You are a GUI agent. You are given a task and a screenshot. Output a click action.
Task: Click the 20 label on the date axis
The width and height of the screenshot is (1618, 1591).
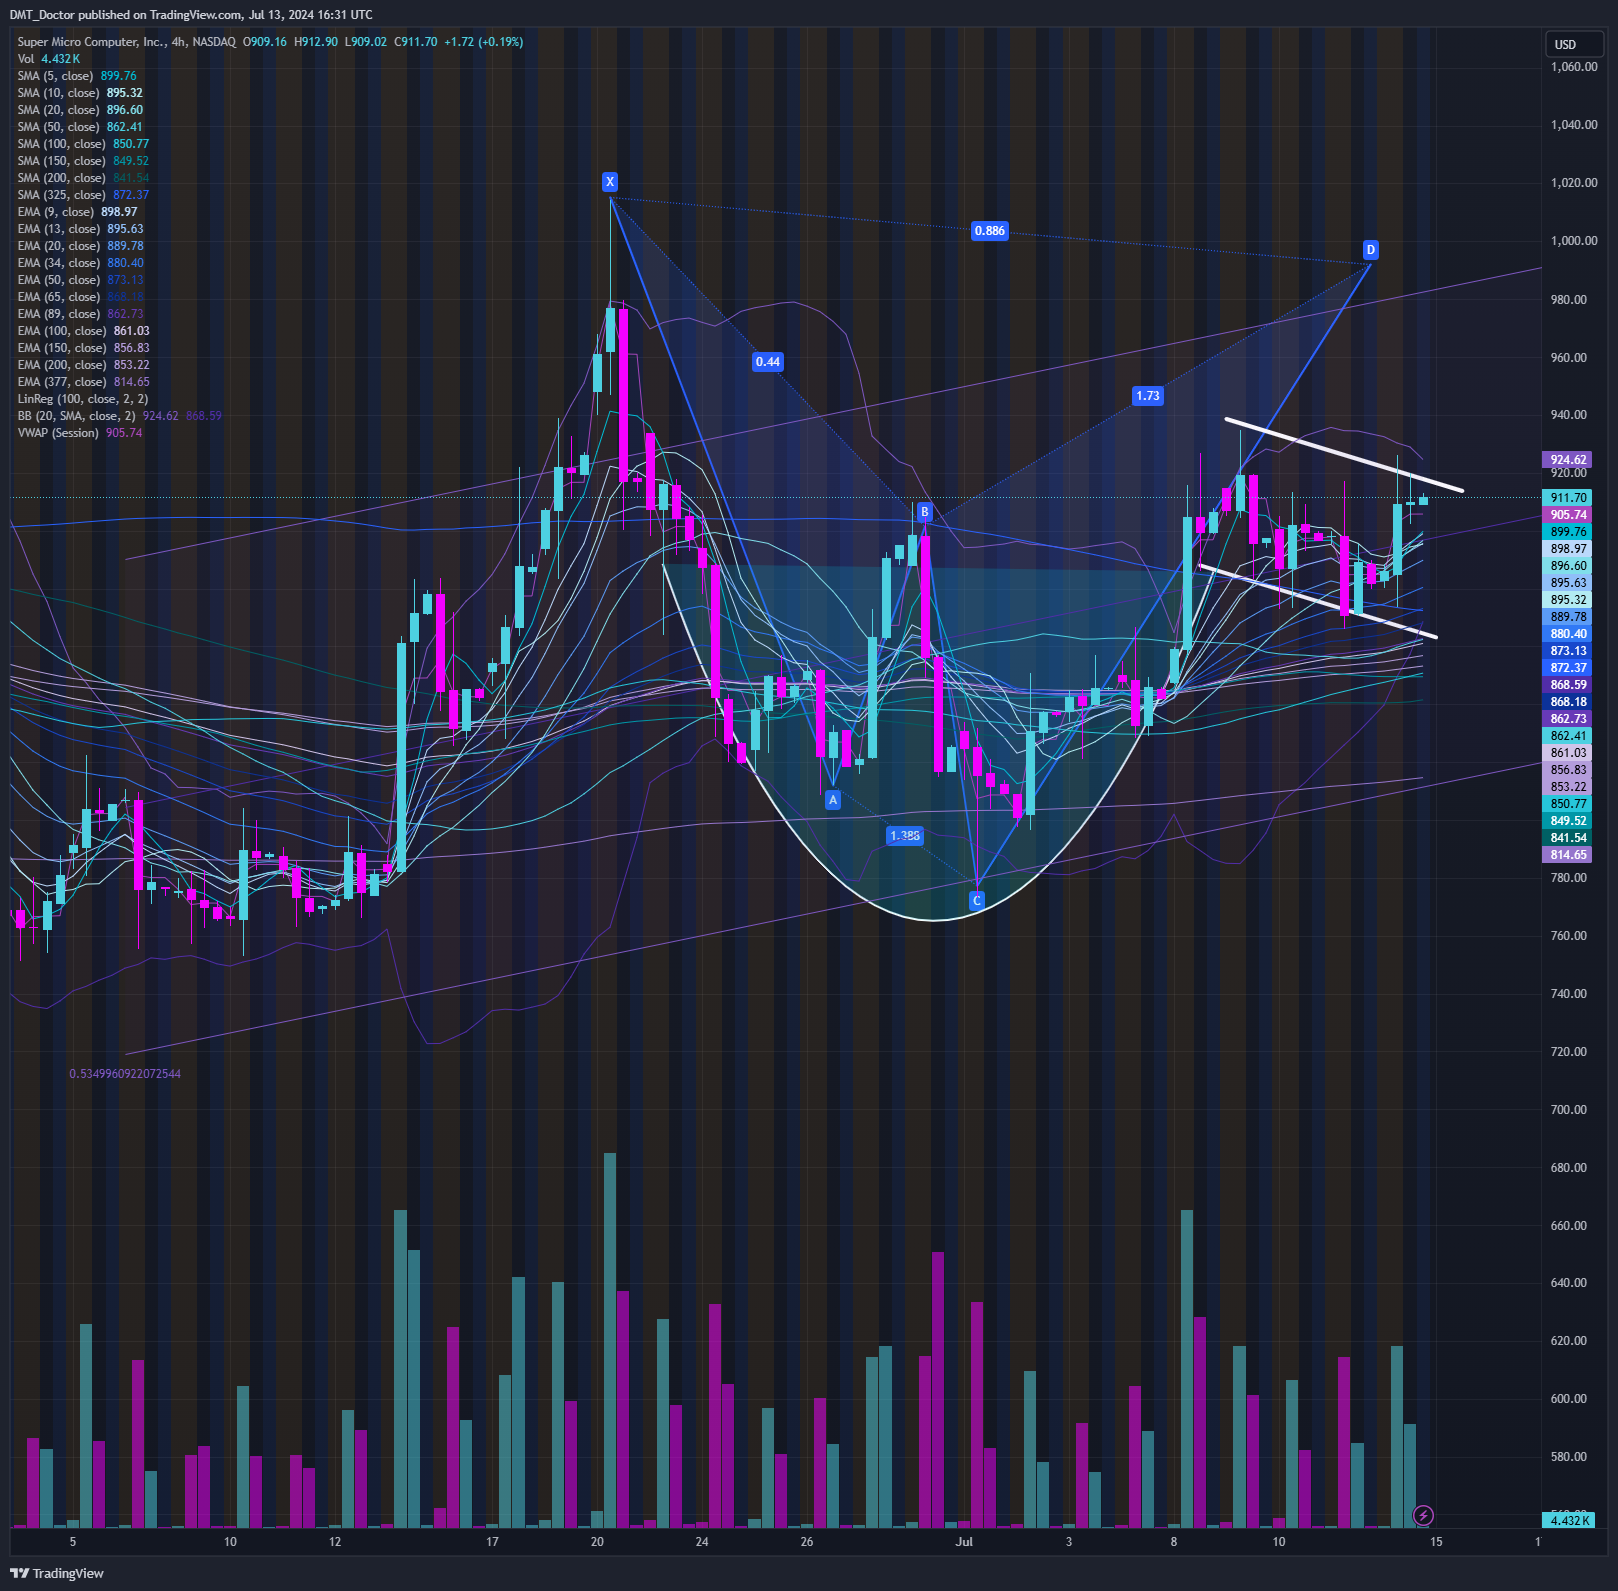(x=597, y=1542)
